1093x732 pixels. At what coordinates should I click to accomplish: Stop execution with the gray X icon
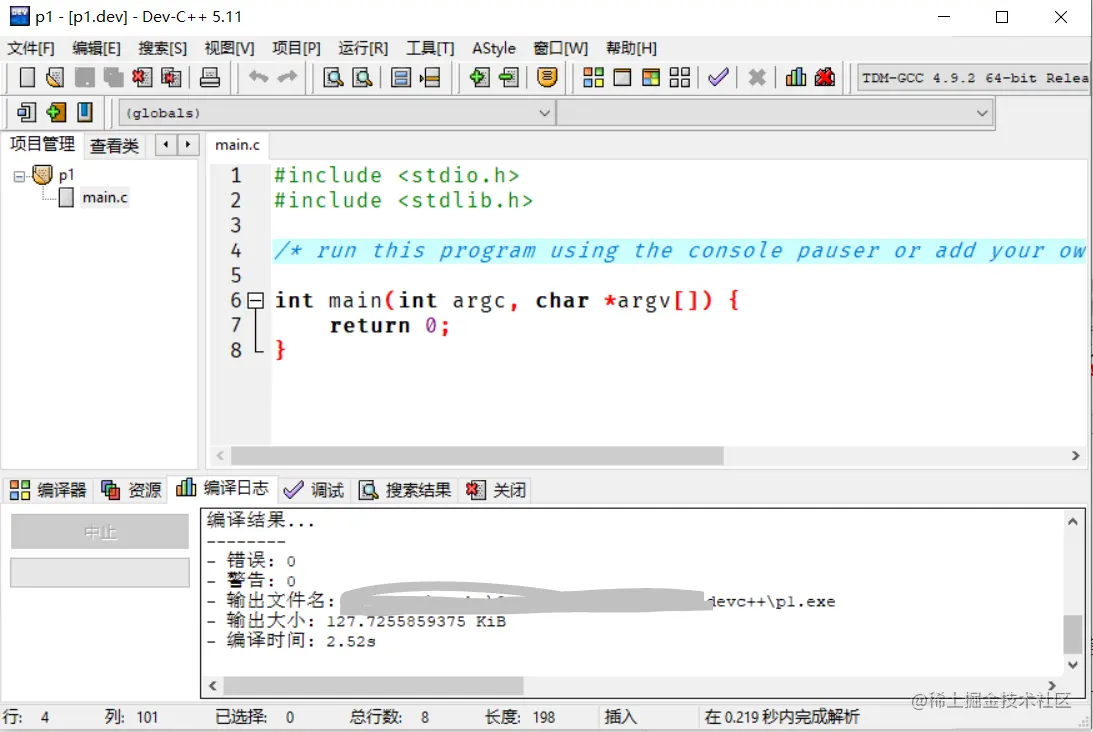757,77
